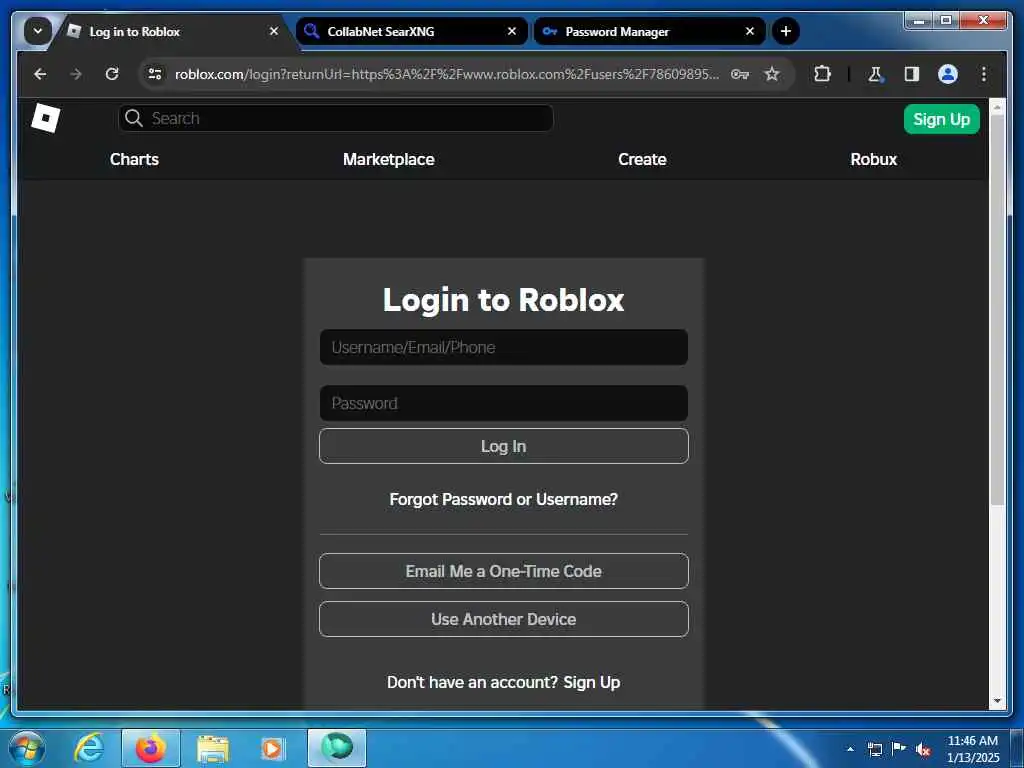Click the green browser taskbar icon
This screenshot has width=1024, height=768.
(337, 748)
